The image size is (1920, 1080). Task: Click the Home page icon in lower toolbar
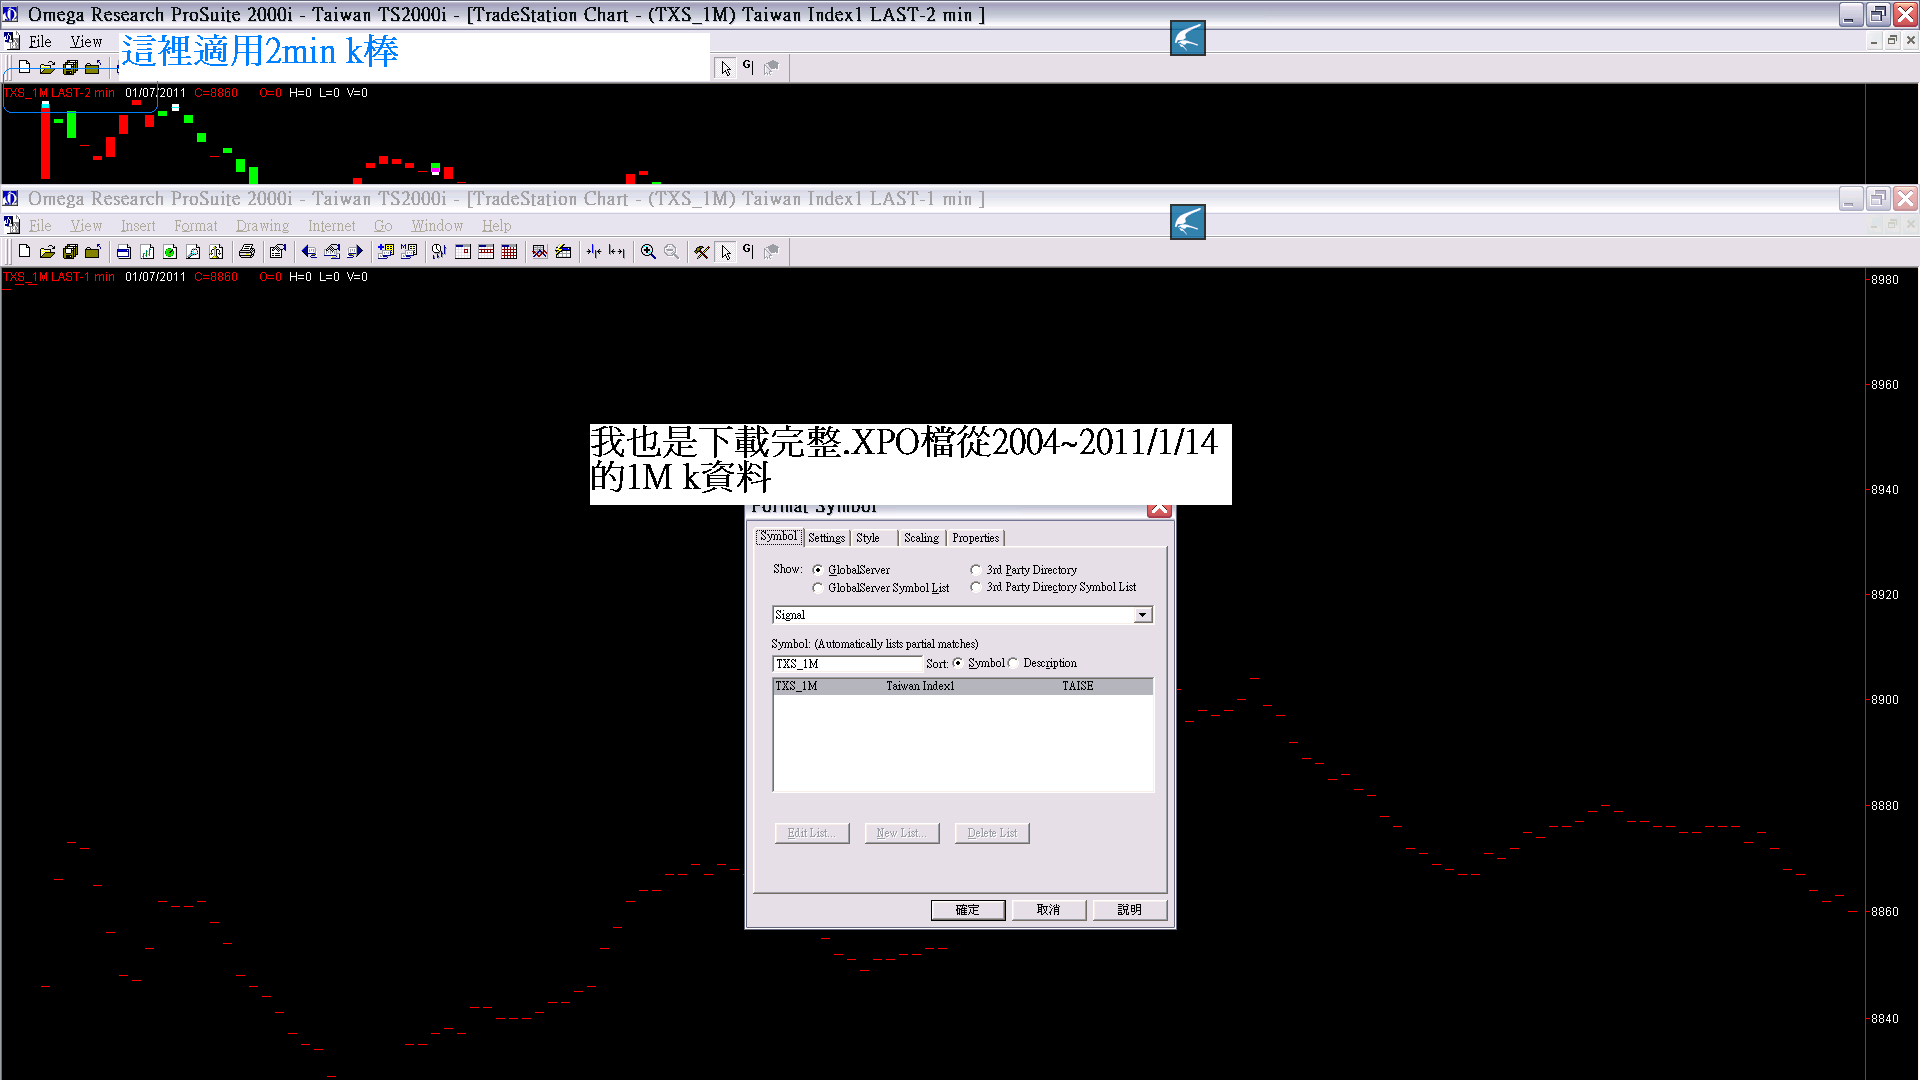[x=332, y=251]
